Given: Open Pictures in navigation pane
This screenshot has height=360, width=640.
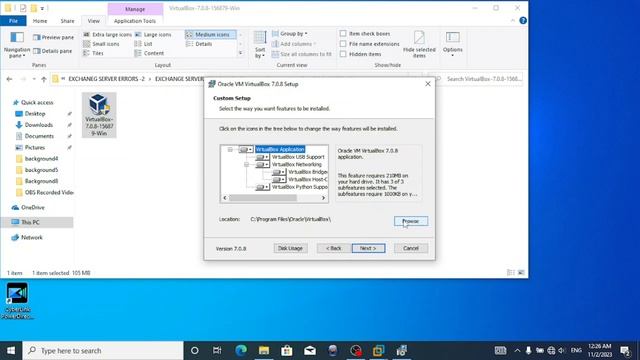Looking at the screenshot, I should (x=35, y=147).
